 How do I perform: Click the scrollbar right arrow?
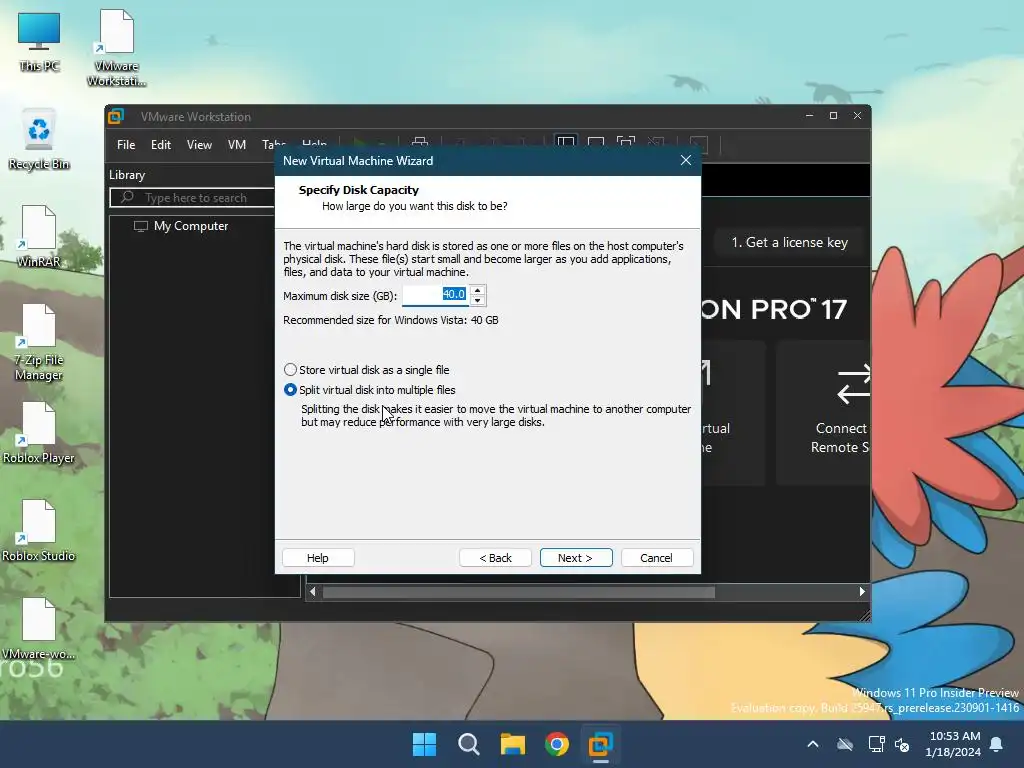pyautogui.click(x=862, y=592)
